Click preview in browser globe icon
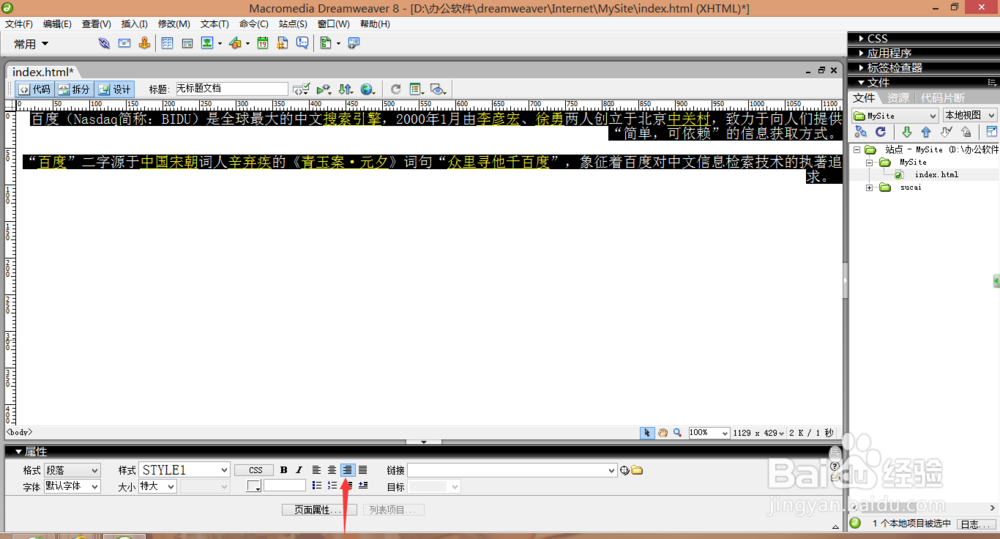This screenshot has height=539, width=1000. click(367, 89)
